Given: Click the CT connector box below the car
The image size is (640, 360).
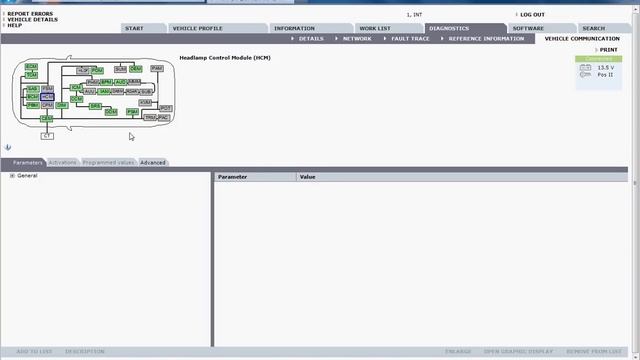Looking at the screenshot, I should [x=47, y=136].
